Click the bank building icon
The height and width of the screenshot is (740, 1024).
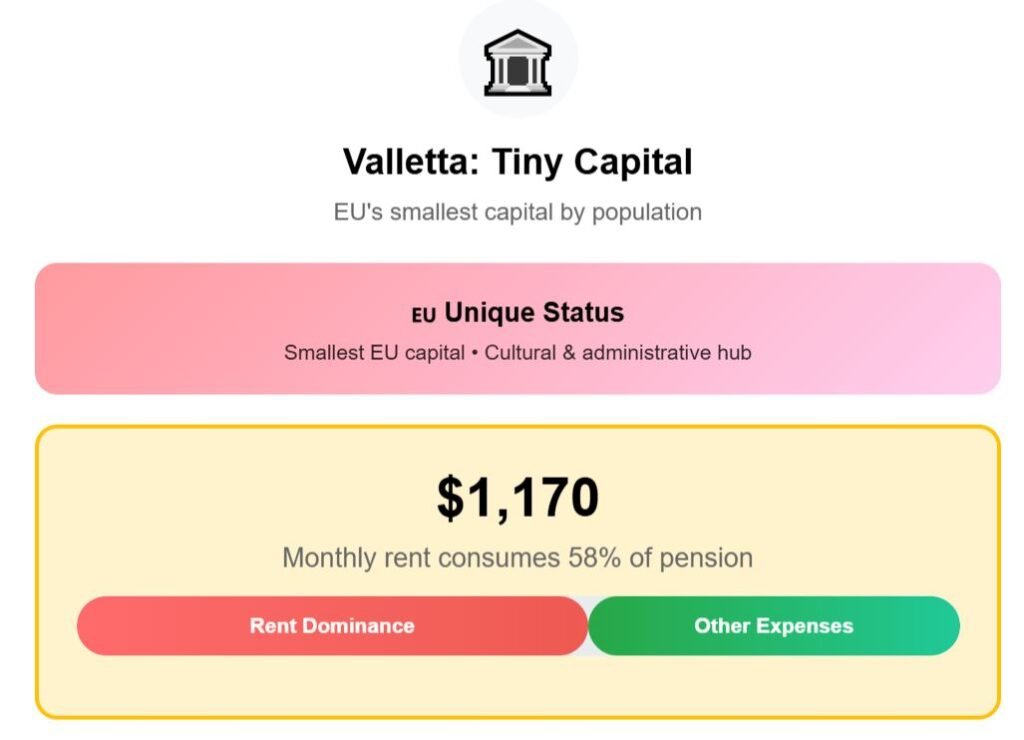coord(517,59)
